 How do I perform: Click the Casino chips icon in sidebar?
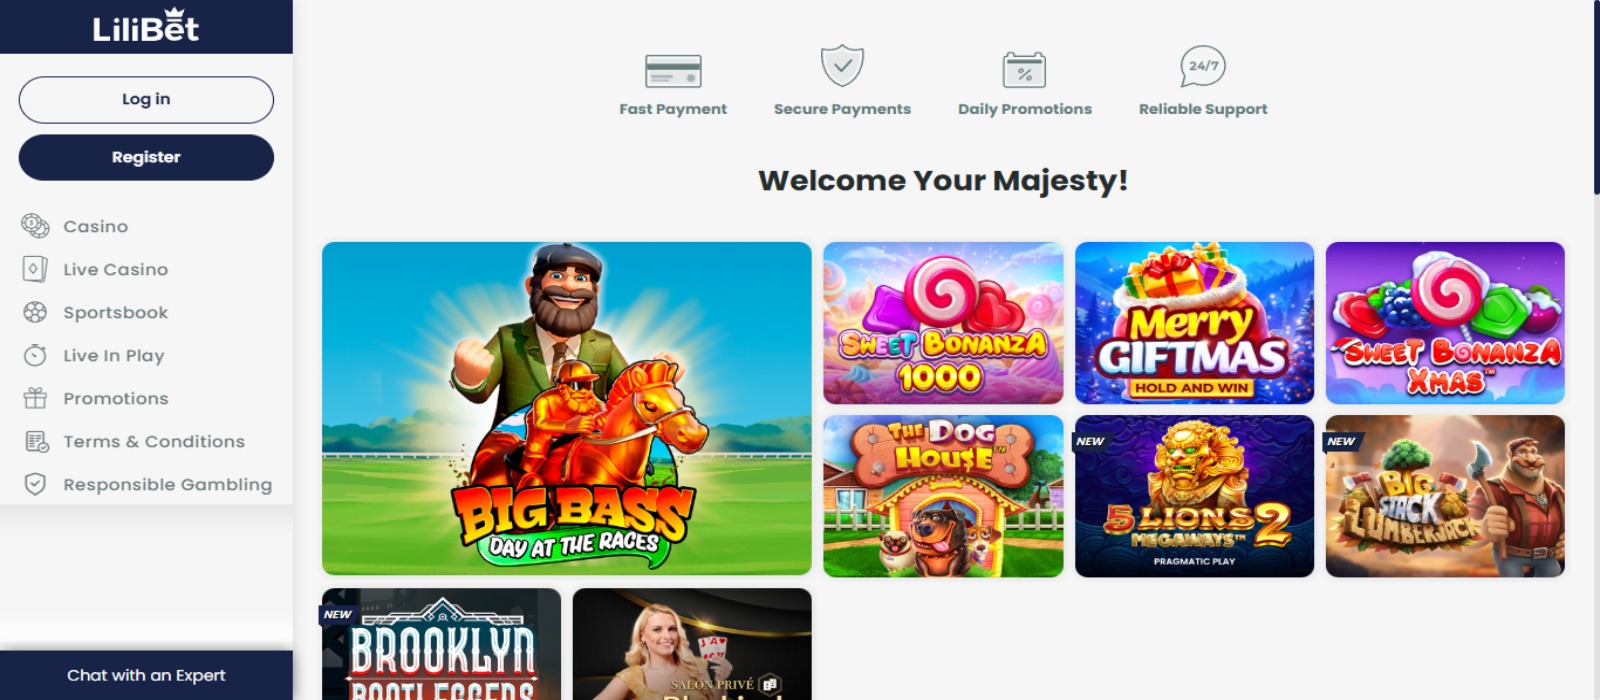35,226
